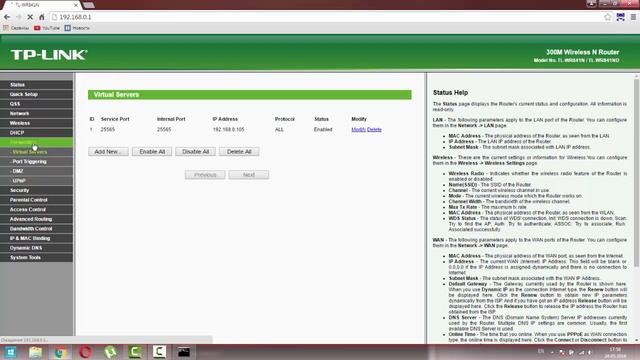Open the first bookmark in the bookmarks bar
The width and height of the screenshot is (640, 360).
(16, 28)
